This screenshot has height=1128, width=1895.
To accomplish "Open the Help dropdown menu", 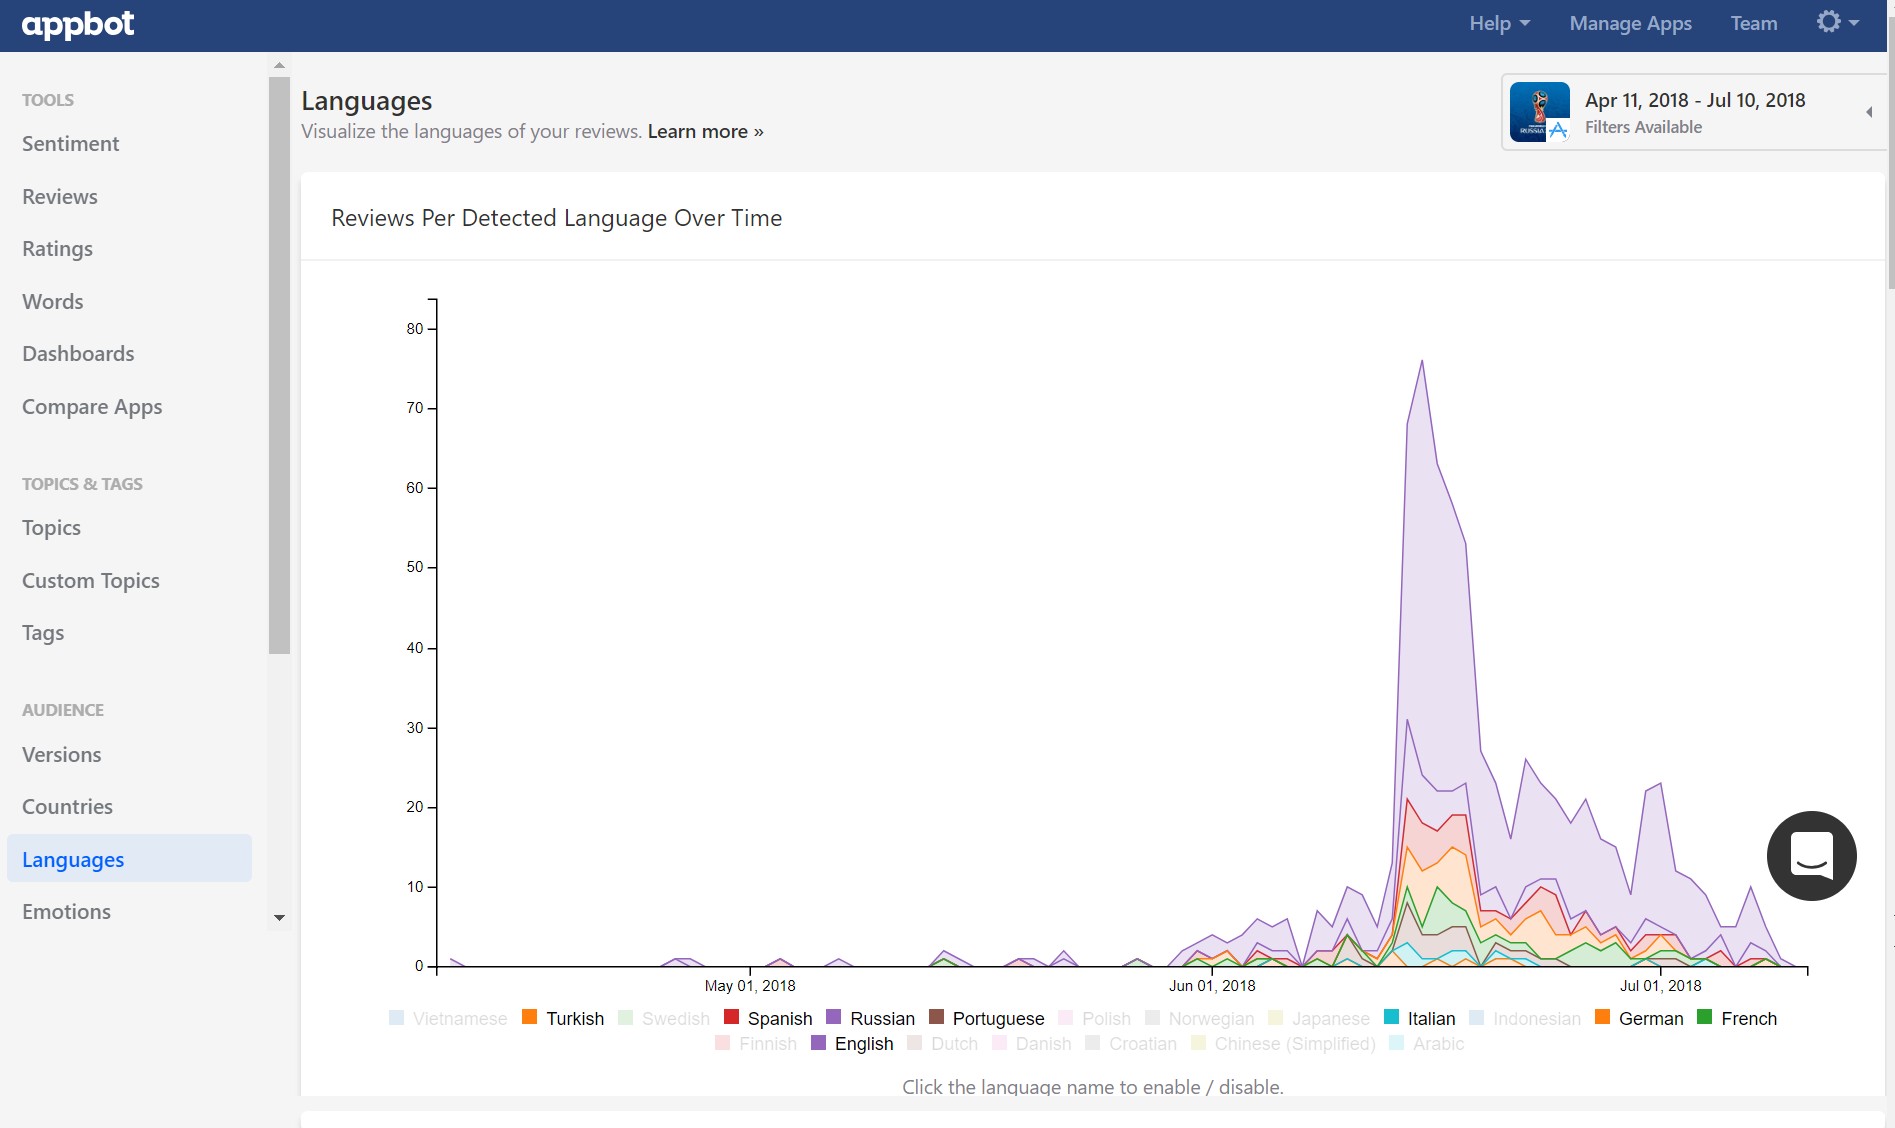I will pos(1499,23).
